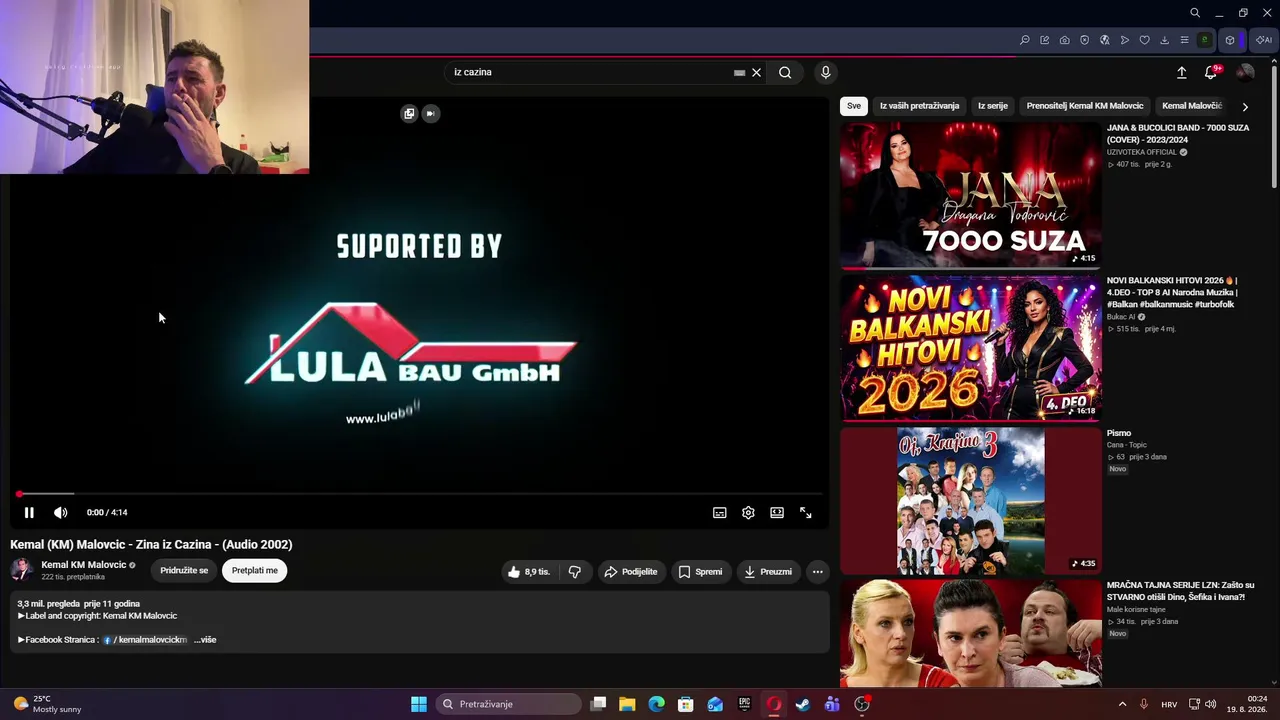The height and width of the screenshot is (720, 1280).
Task: Click the send/flow arrow icon in address bar
Action: [1125, 40]
